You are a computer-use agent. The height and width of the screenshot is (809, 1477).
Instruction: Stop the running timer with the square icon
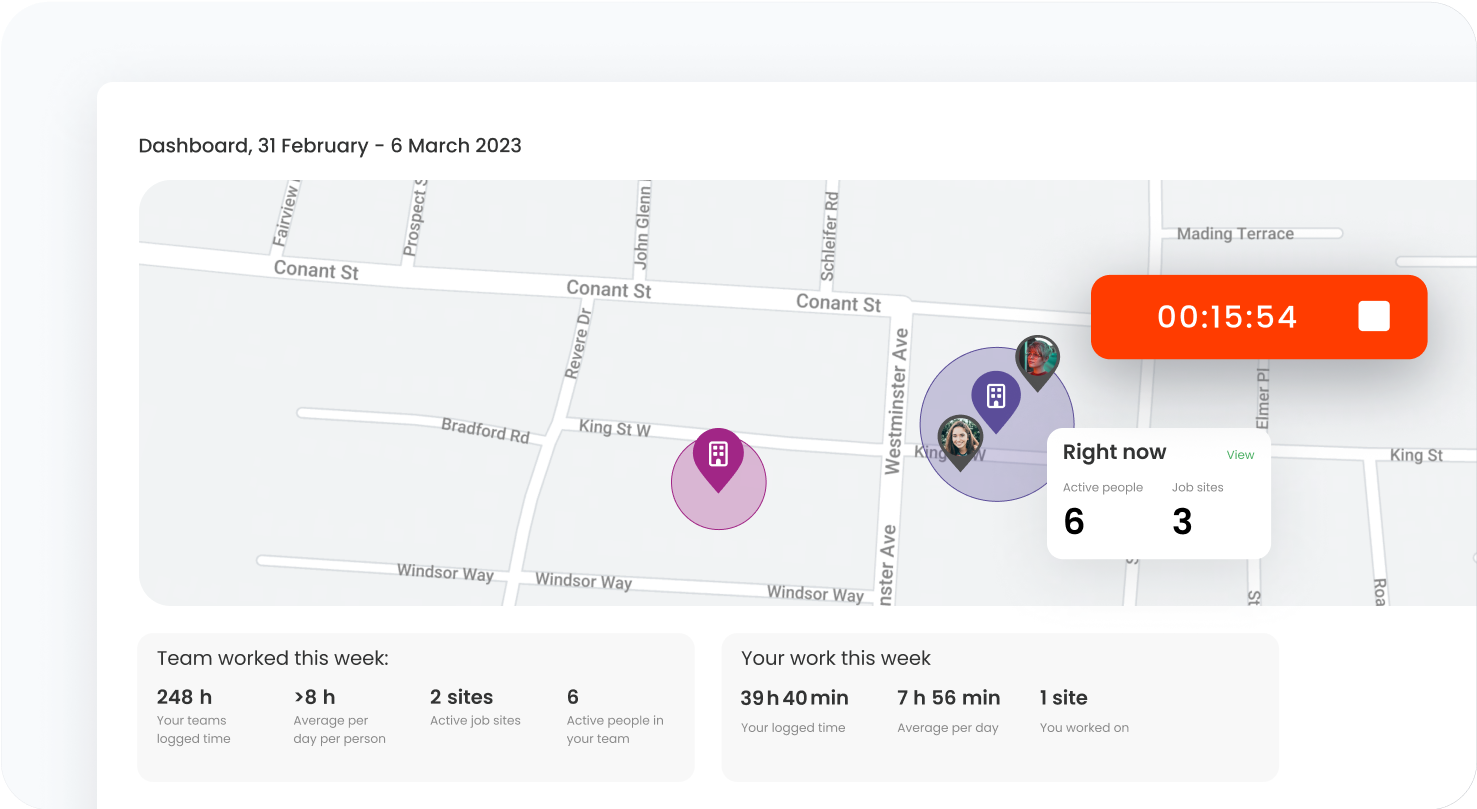tap(1374, 316)
